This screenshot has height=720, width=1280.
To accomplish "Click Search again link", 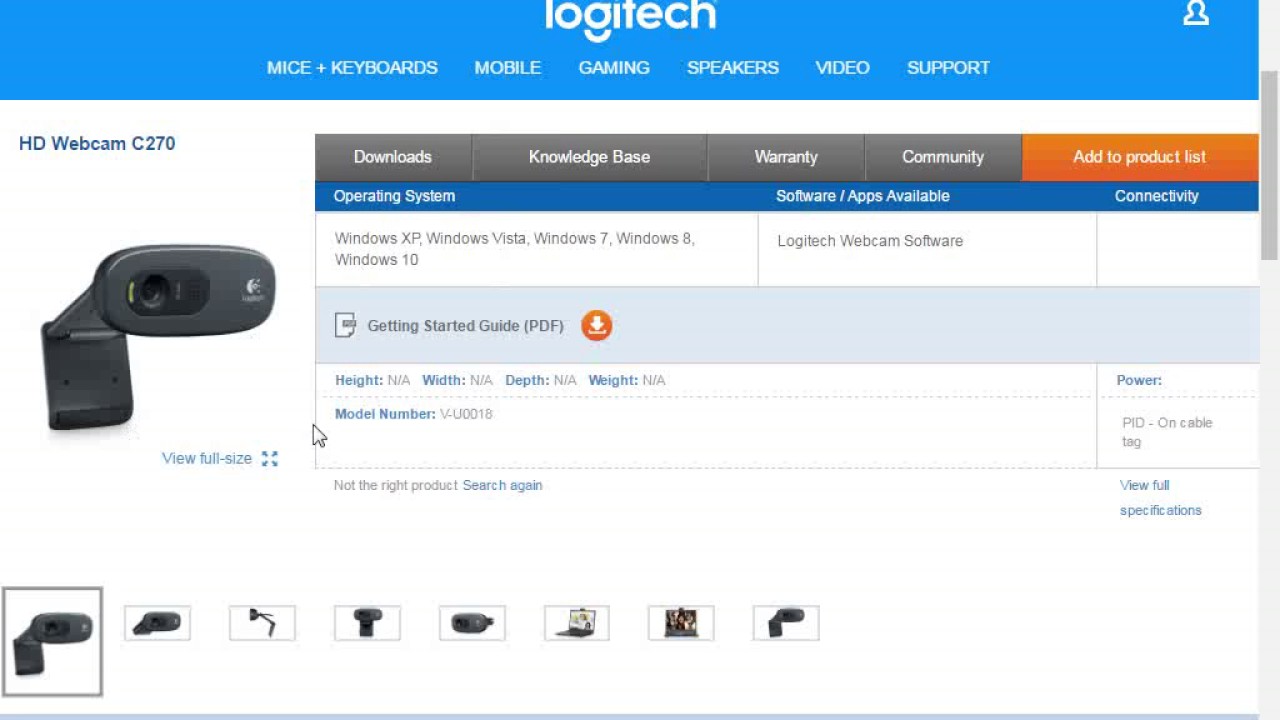I will pos(502,485).
